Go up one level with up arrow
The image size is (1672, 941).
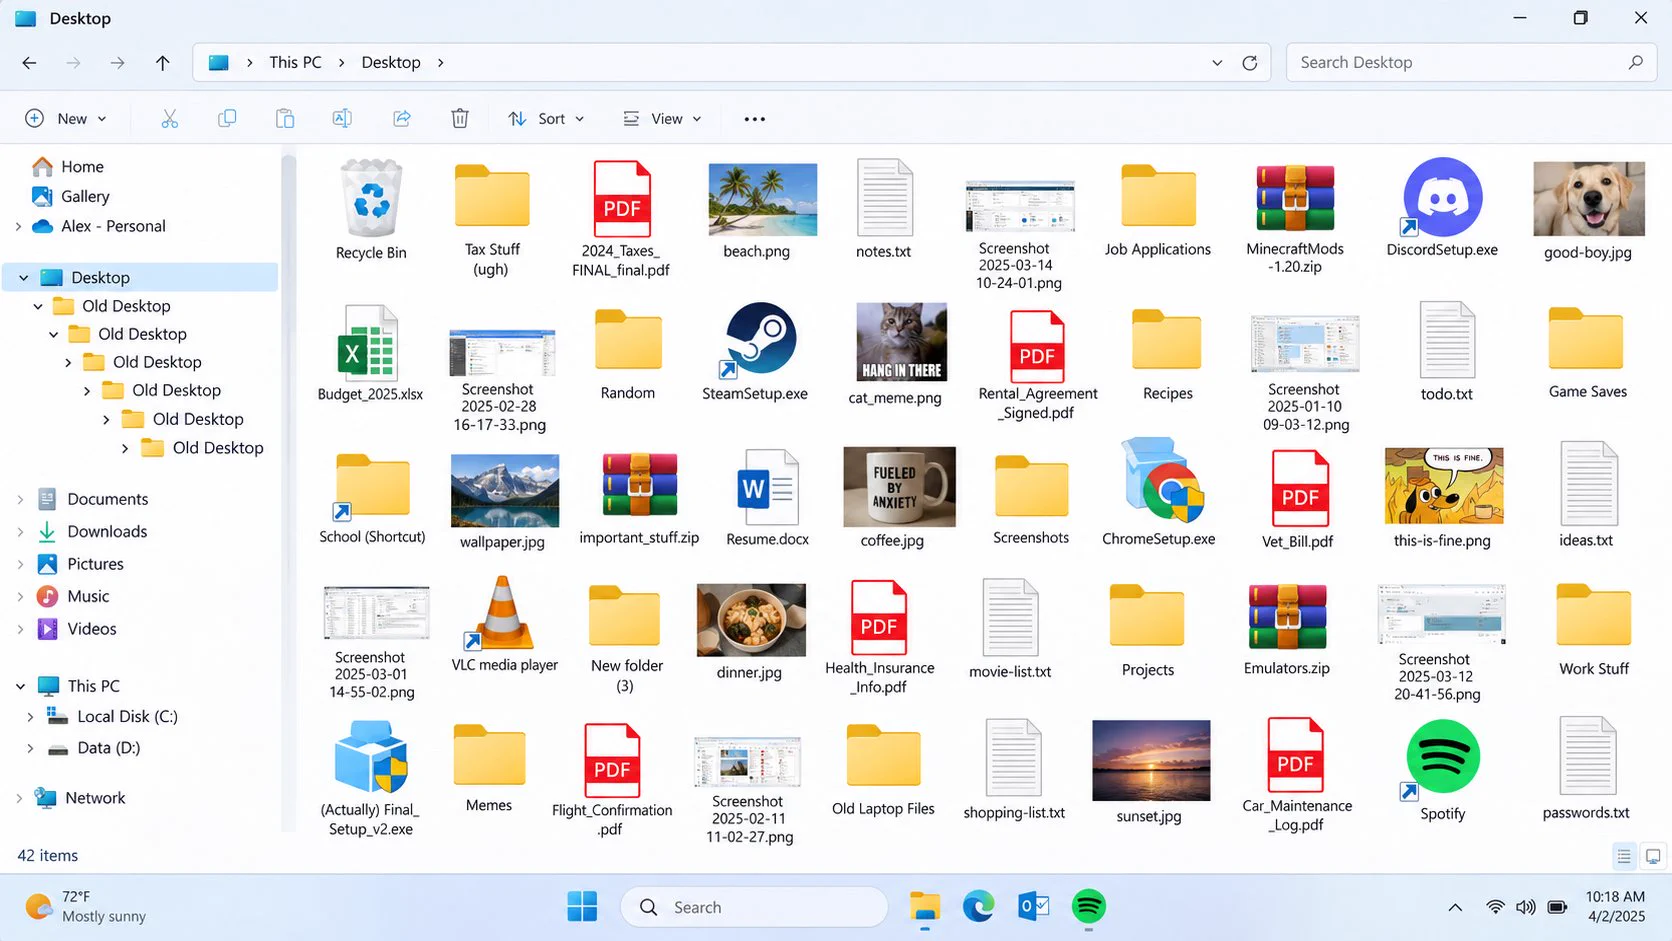[162, 63]
